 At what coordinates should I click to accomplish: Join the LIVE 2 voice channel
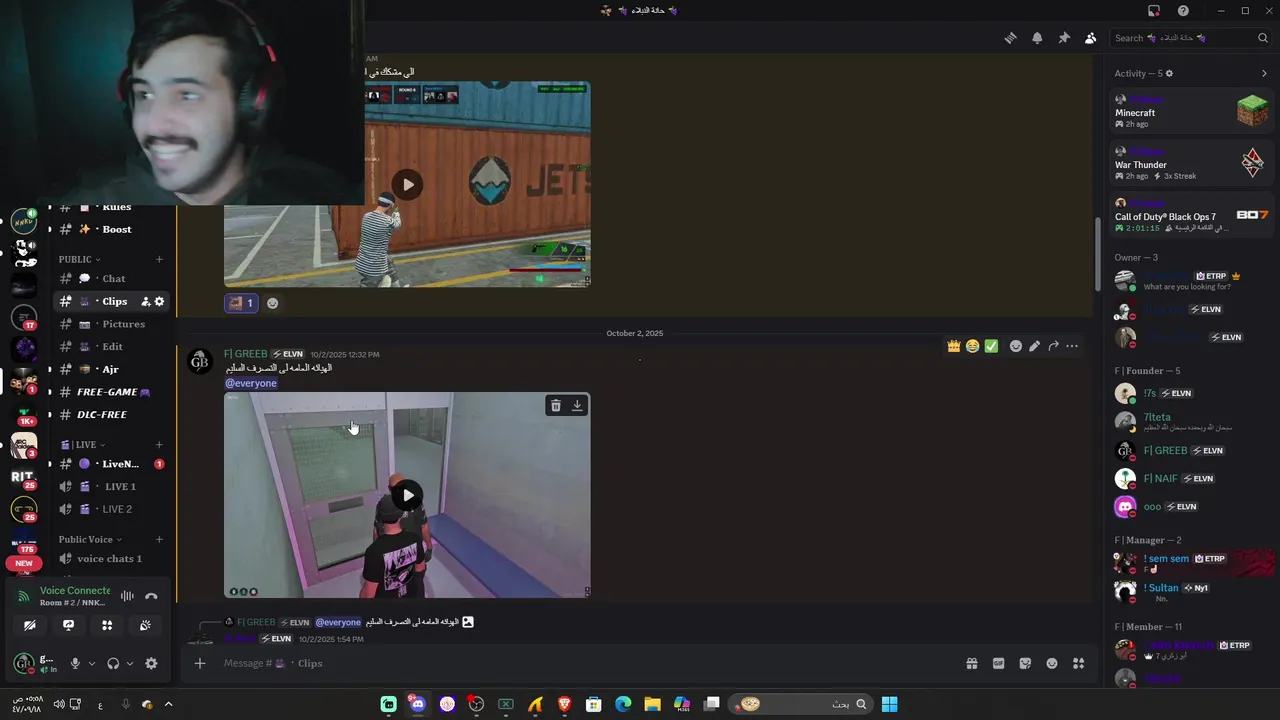(111, 509)
